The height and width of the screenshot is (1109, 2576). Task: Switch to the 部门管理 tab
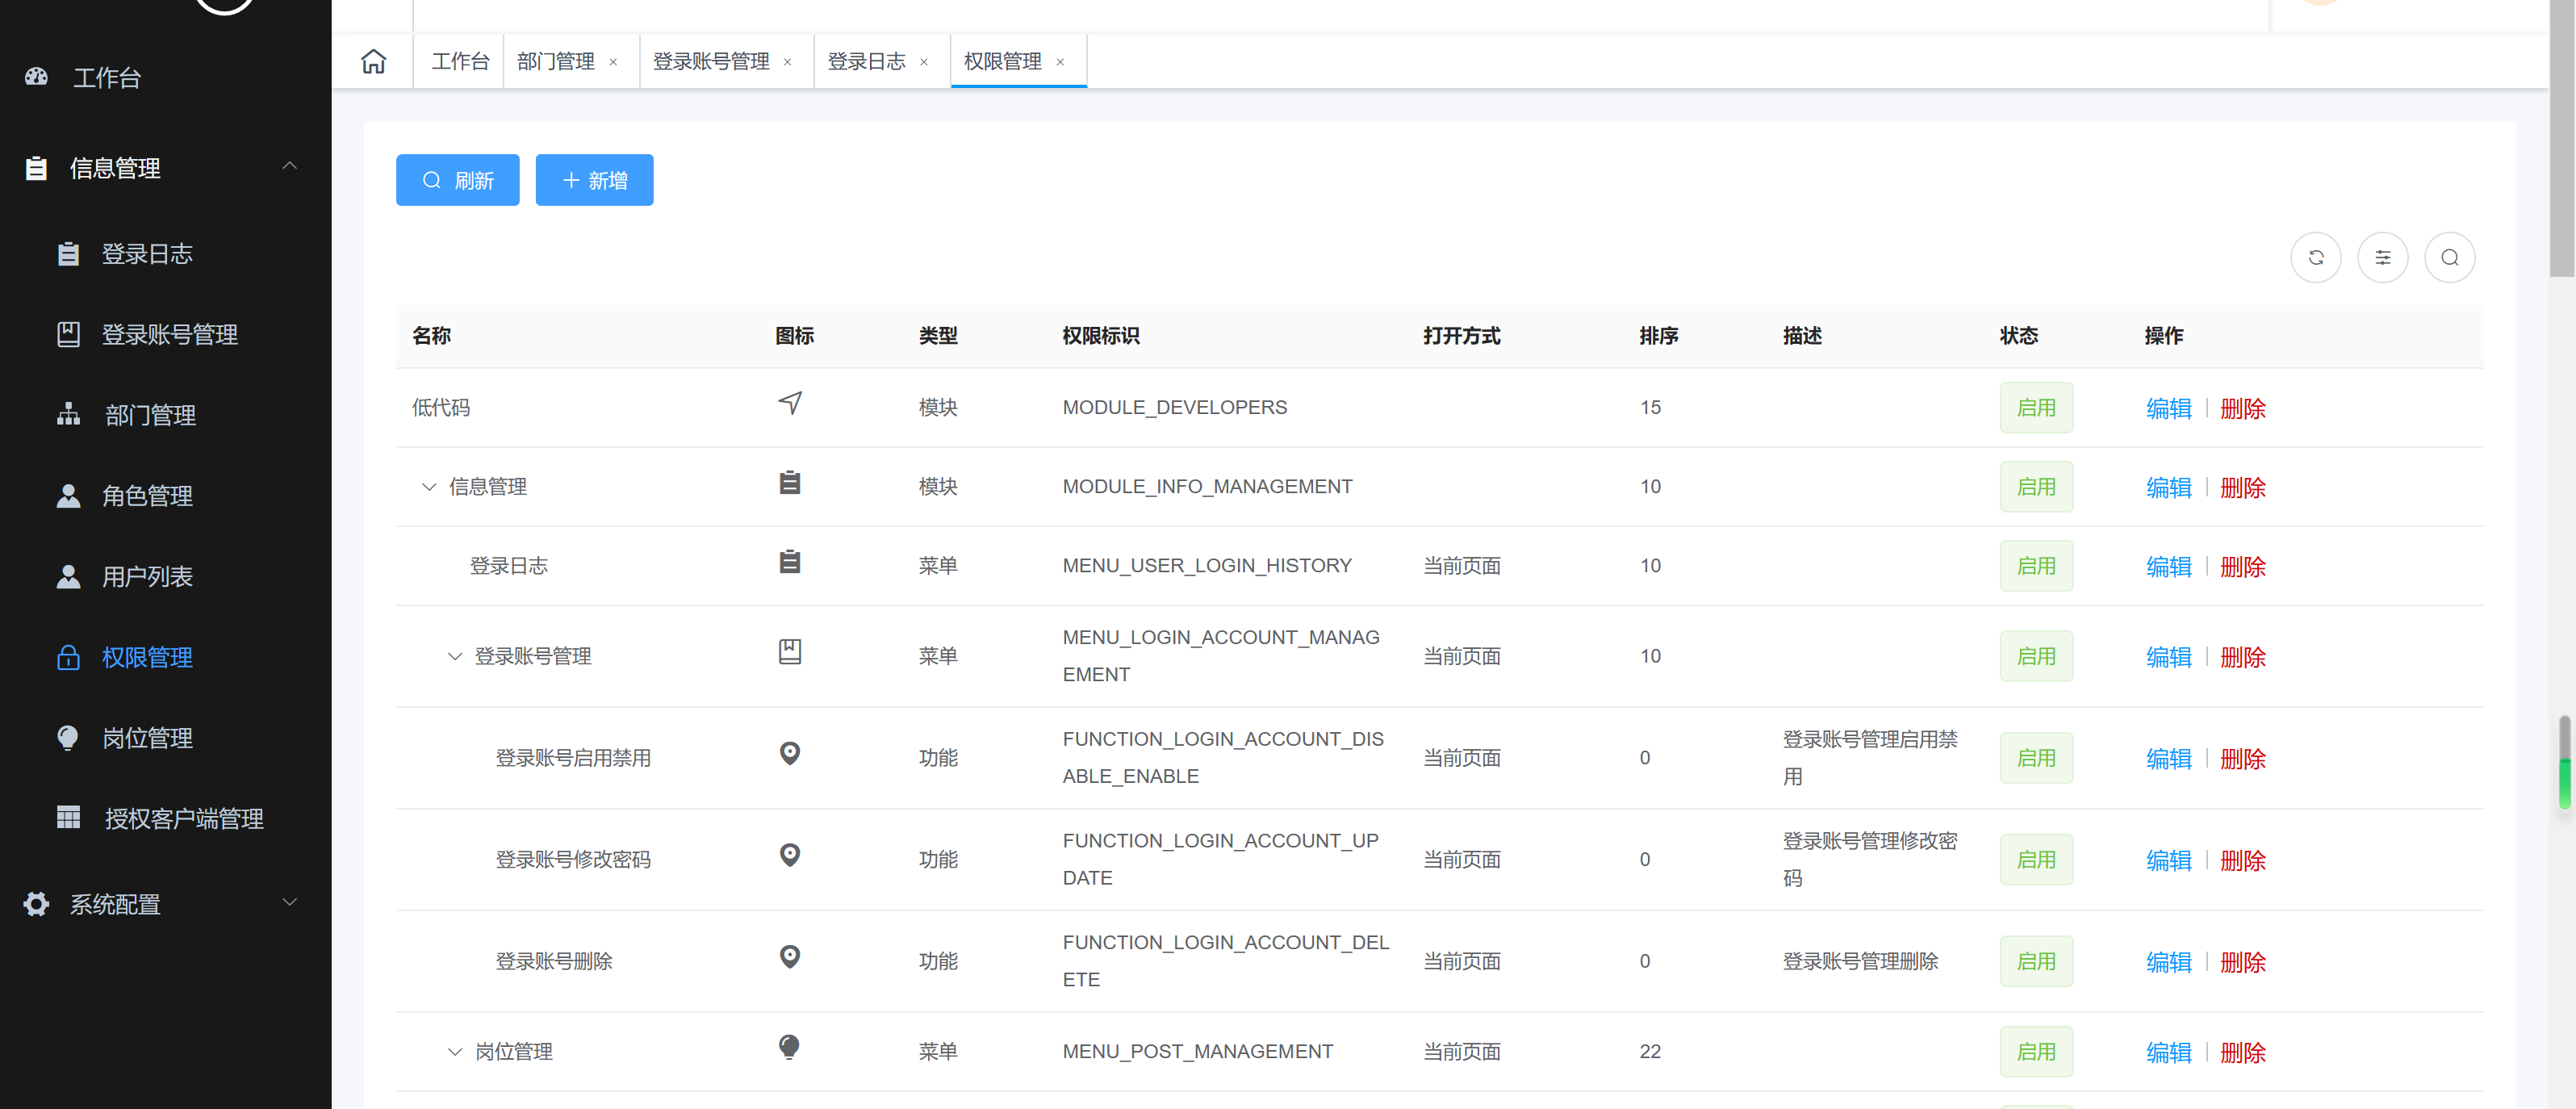click(x=556, y=61)
